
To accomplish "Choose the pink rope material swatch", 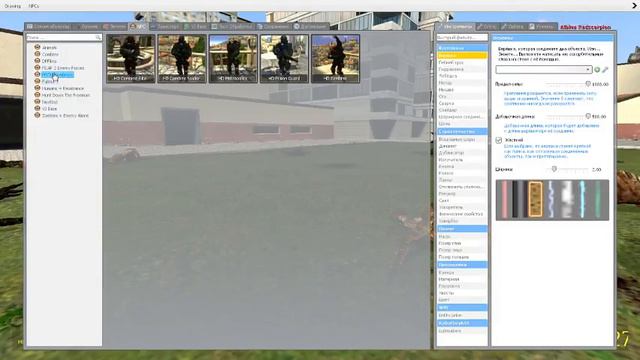I will [504, 200].
